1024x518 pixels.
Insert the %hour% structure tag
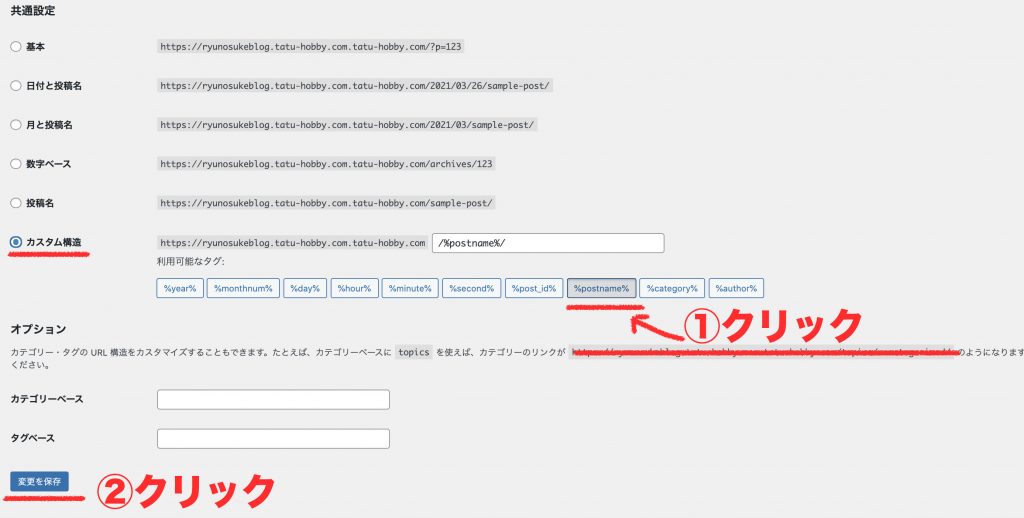[x=354, y=288]
